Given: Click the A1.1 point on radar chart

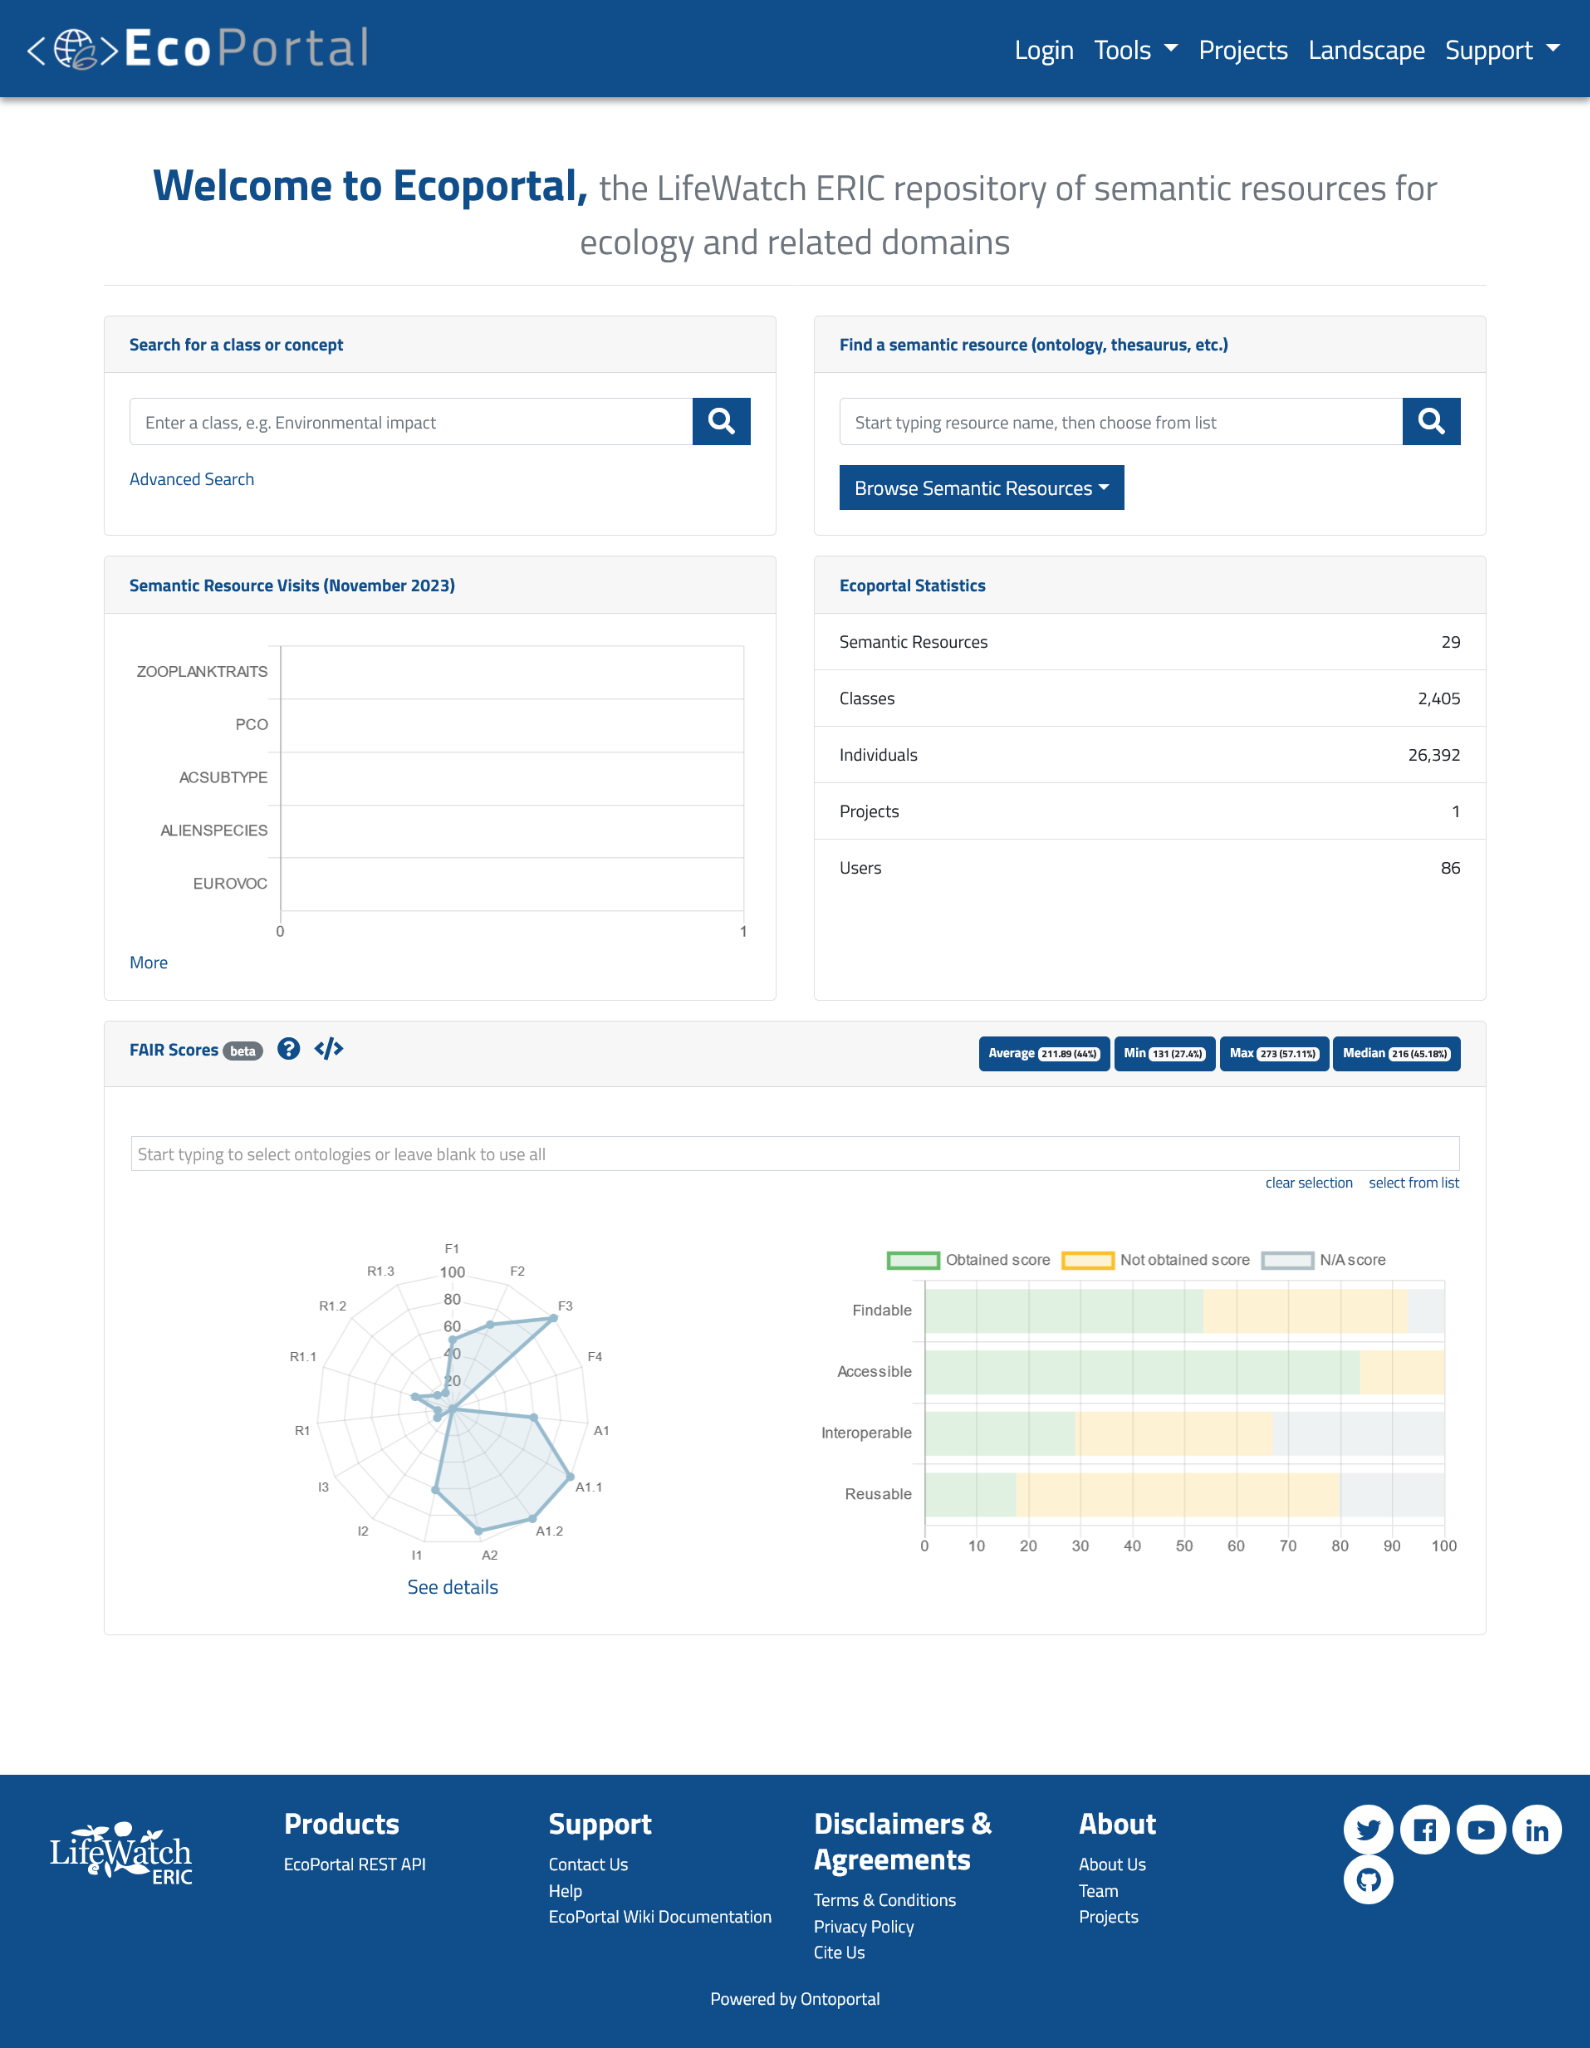Looking at the screenshot, I should [570, 1476].
